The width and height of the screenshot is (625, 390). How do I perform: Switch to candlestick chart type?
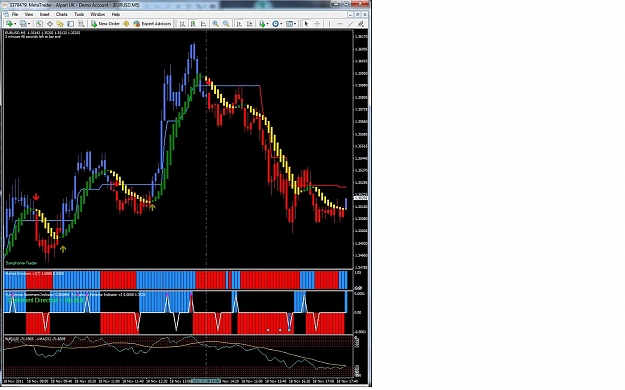click(x=193, y=24)
